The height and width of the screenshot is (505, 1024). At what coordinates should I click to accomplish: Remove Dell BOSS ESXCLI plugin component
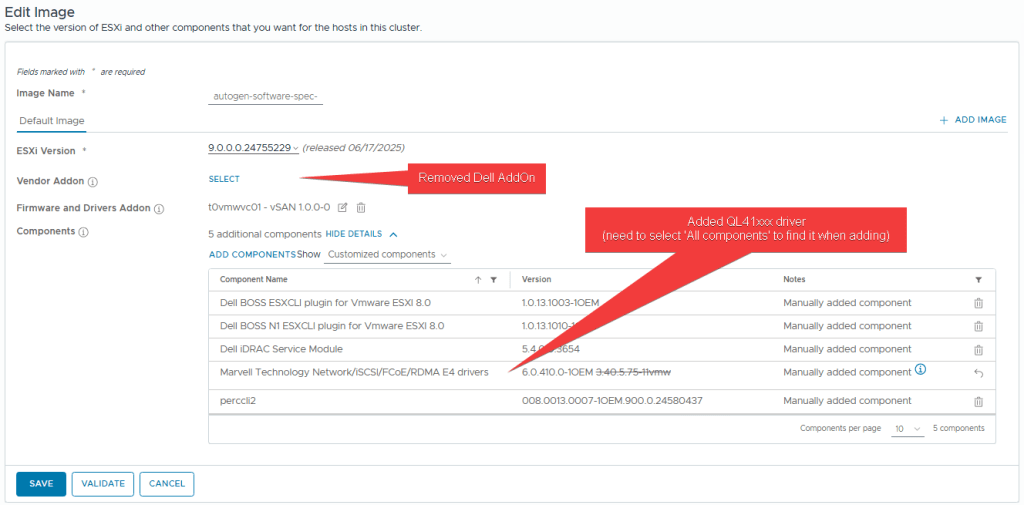click(978, 303)
